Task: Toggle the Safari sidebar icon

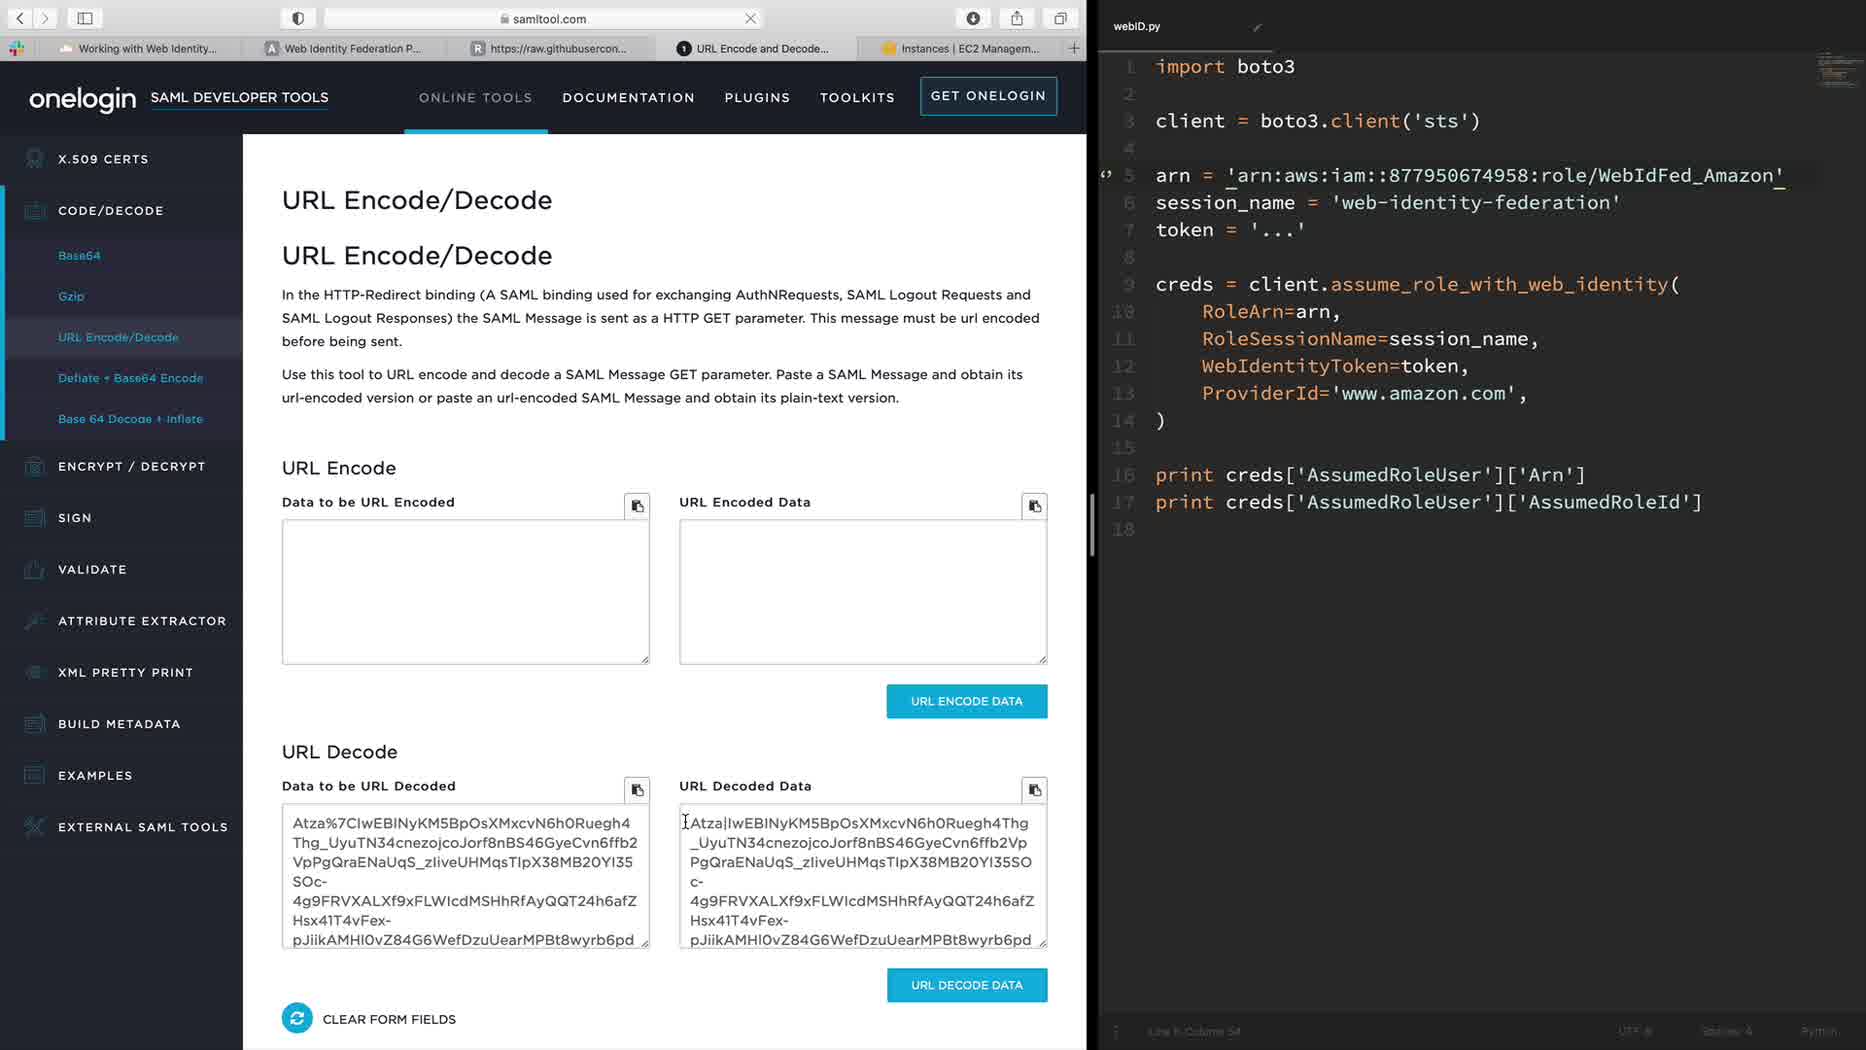Action: (85, 18)
